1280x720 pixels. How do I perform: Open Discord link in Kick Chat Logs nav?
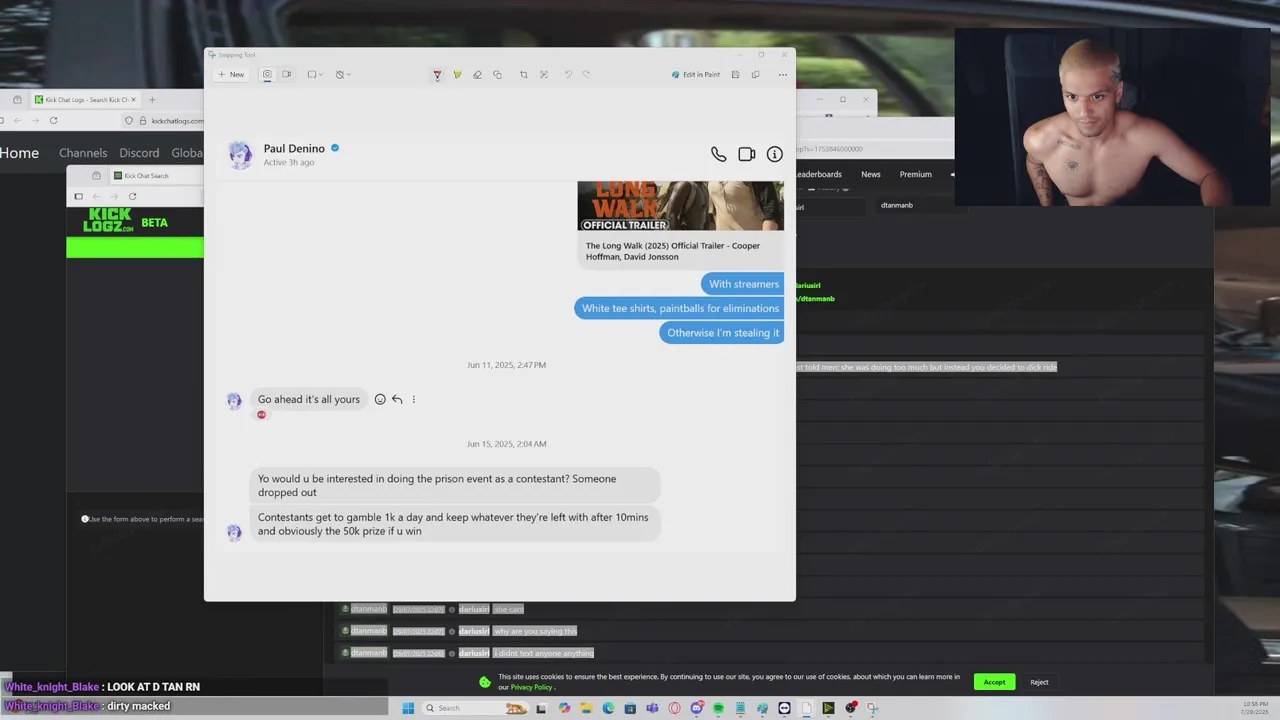pos(139,153)
